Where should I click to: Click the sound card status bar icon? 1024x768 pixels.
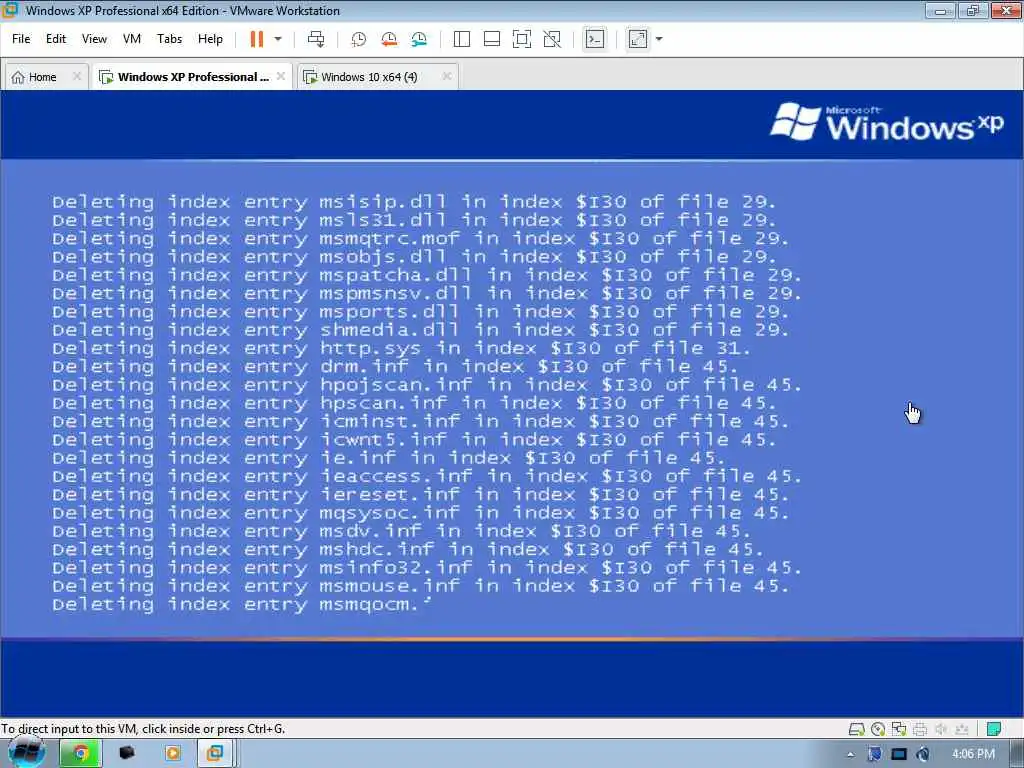tap(940, 729)
